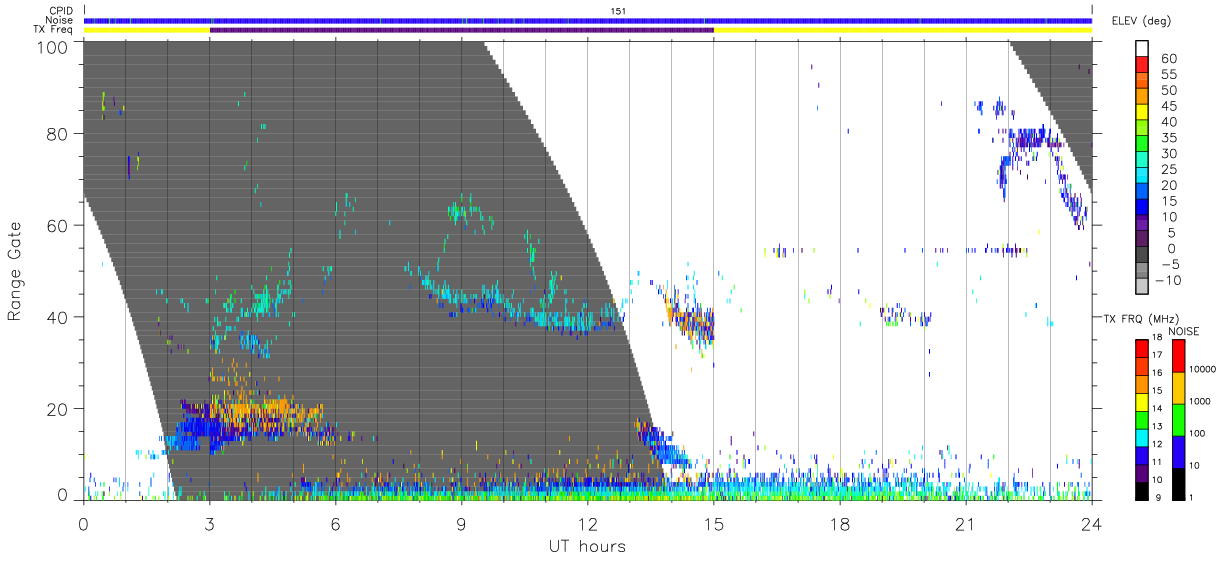
Task: Click x-axis tick label '6'
Action: coord(336,523)
